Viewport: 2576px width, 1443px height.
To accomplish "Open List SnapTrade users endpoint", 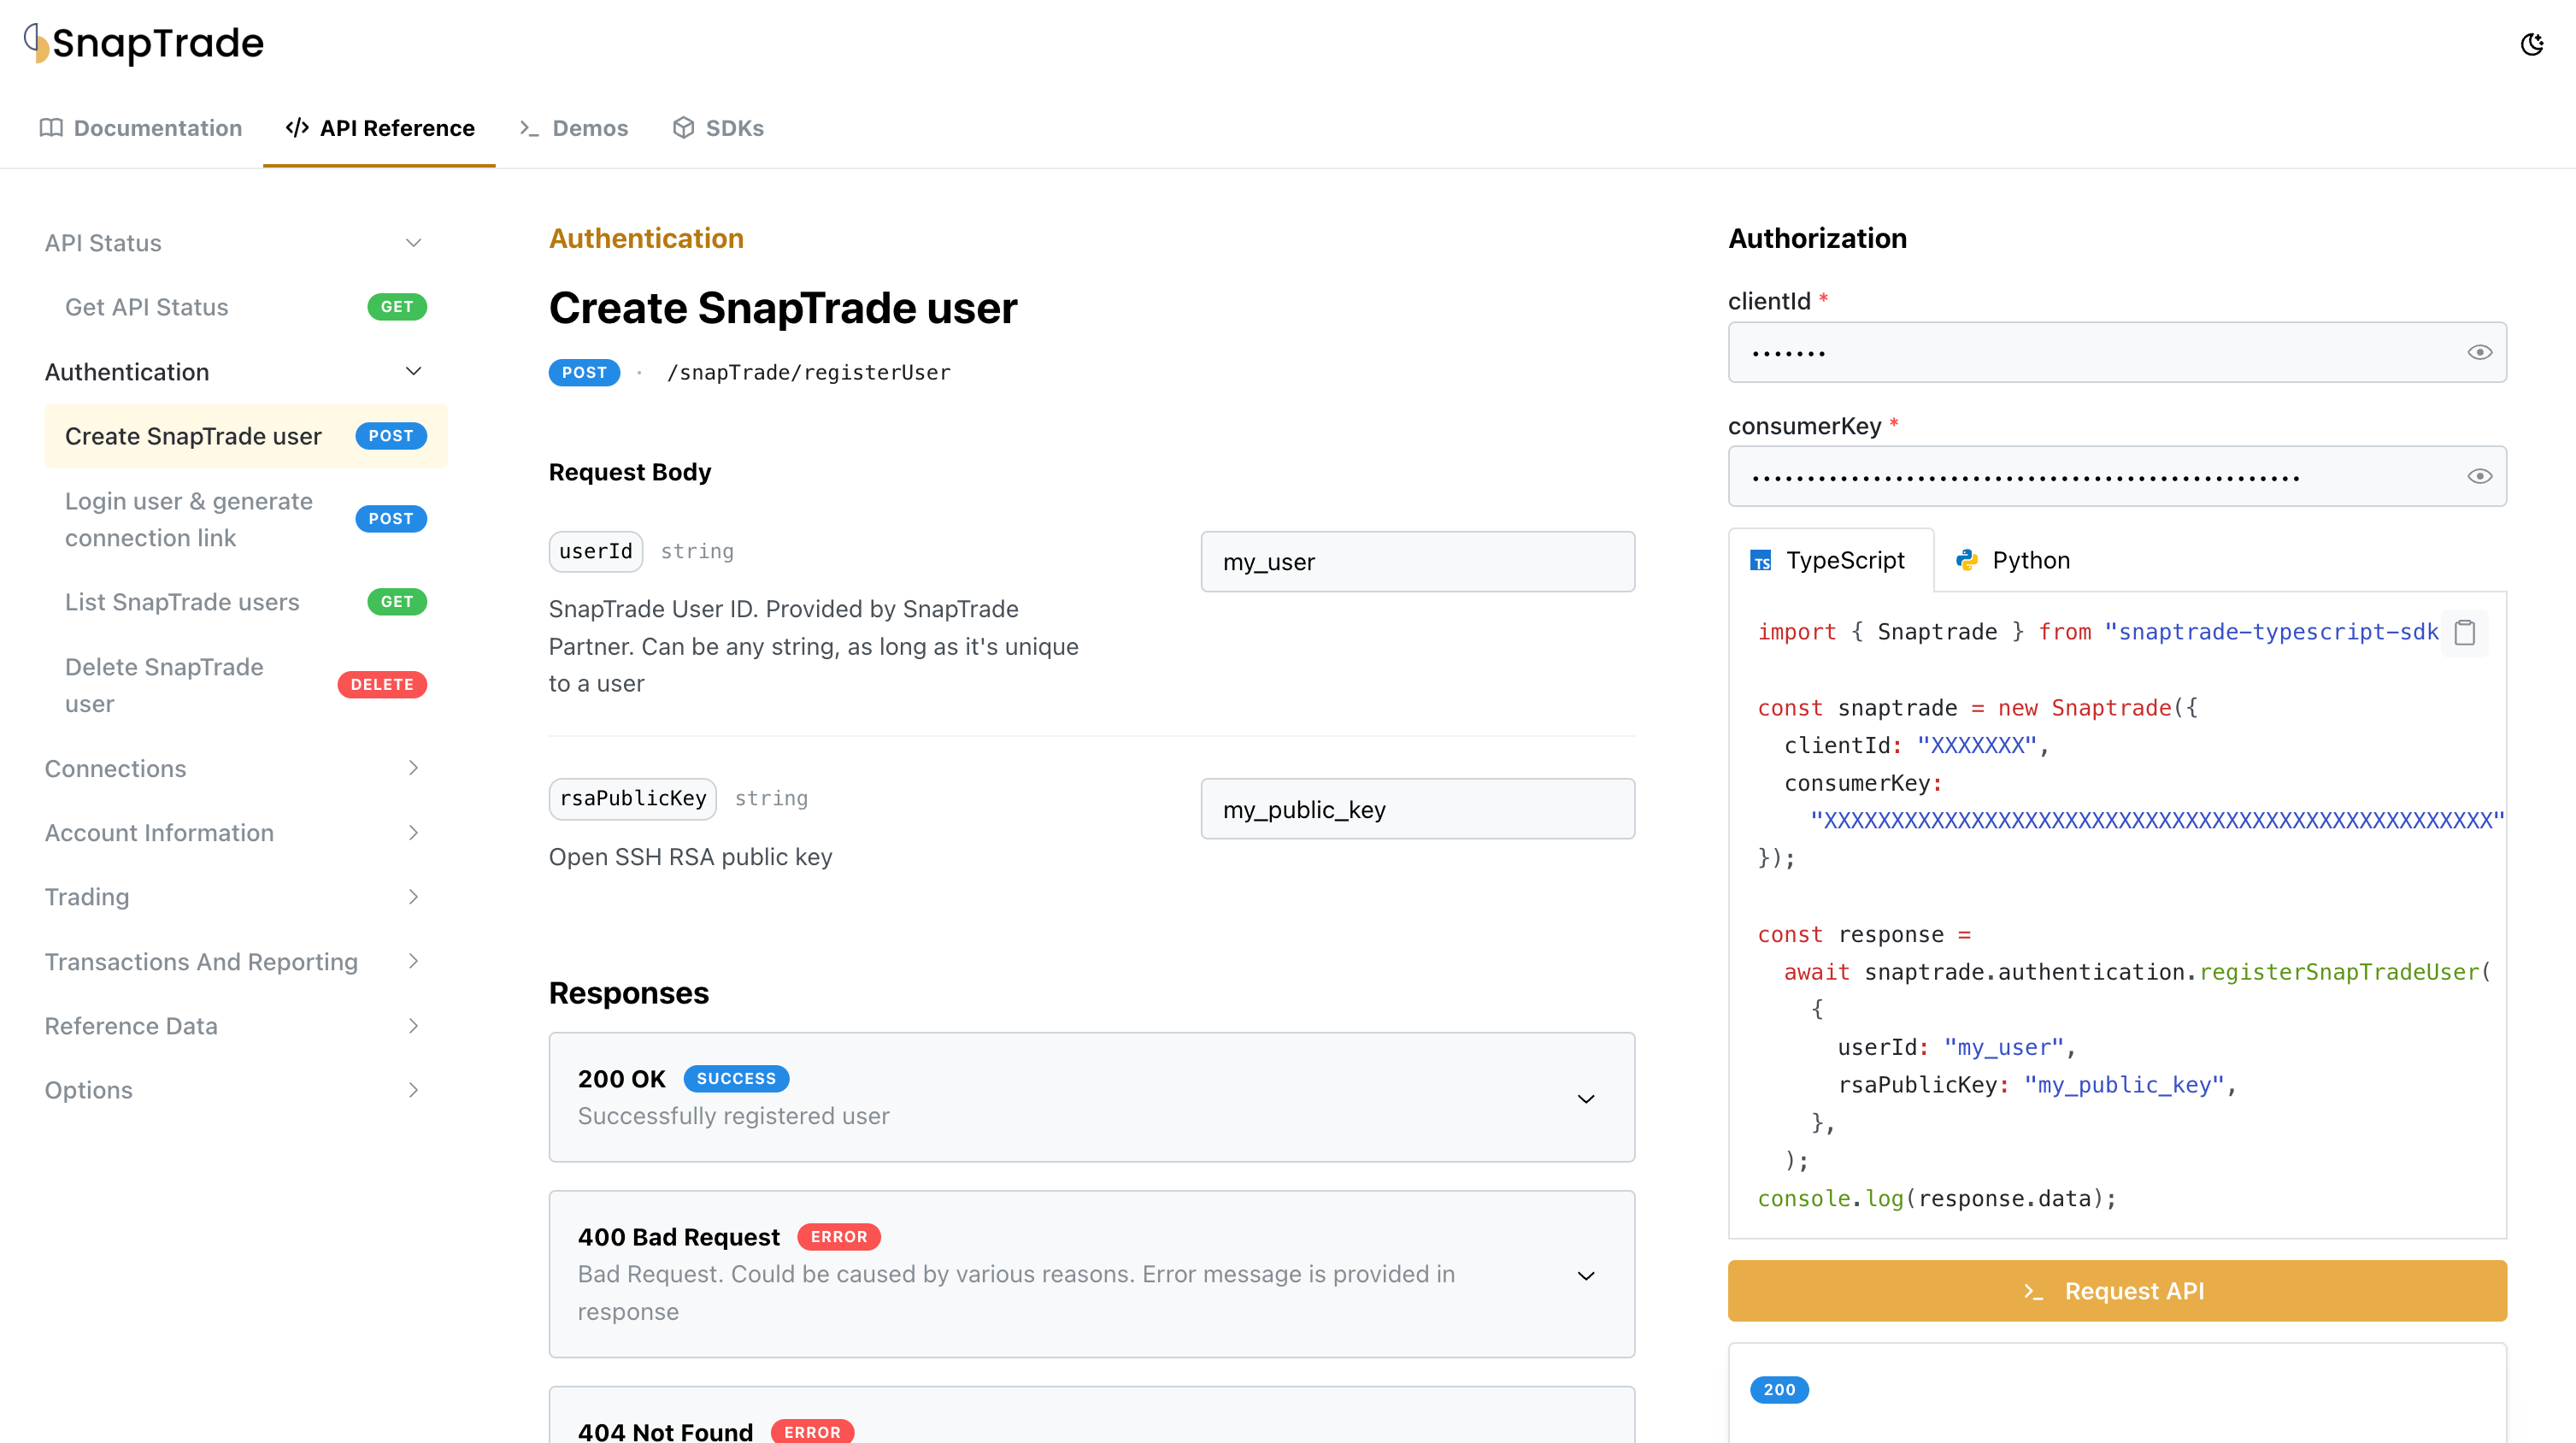I will 182,602.
